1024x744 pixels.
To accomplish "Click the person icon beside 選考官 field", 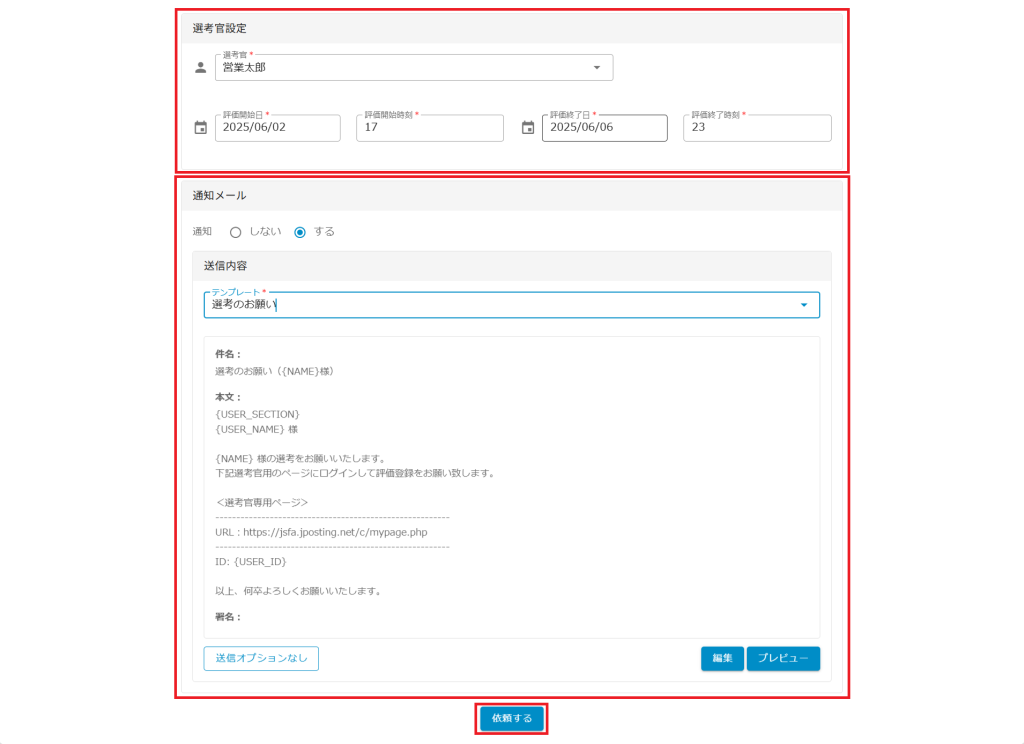I will tap(200, 68).
